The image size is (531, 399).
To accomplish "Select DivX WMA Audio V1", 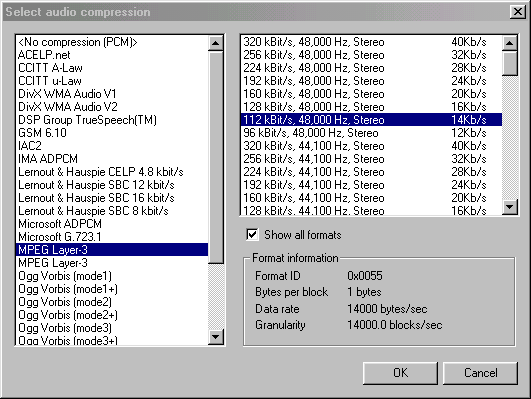I will click(112, 94).
